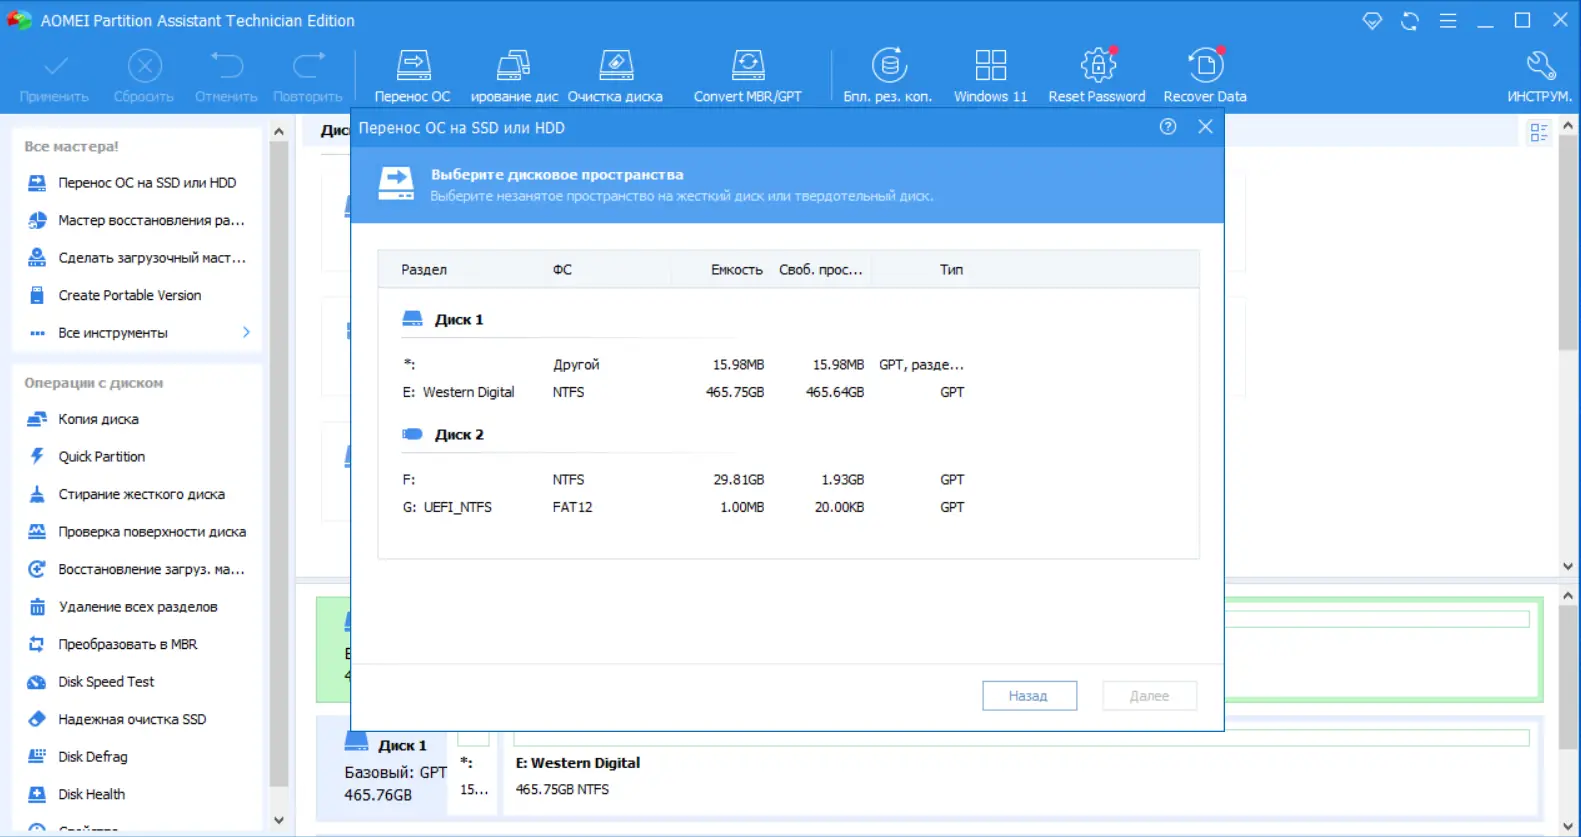This screenshot has width=1581, height=837.
Task: Click the refresh icon in title bar
Action: pos(1410,21)
